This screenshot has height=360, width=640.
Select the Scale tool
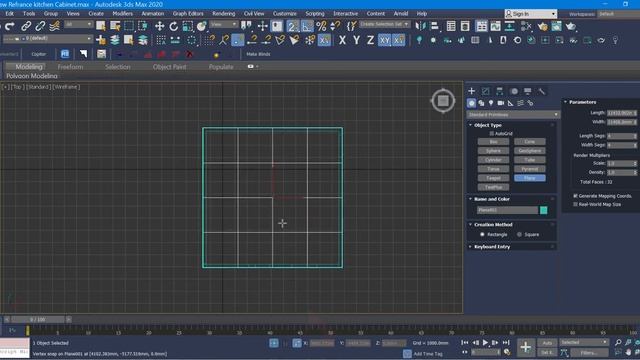(x=187, y=26)
